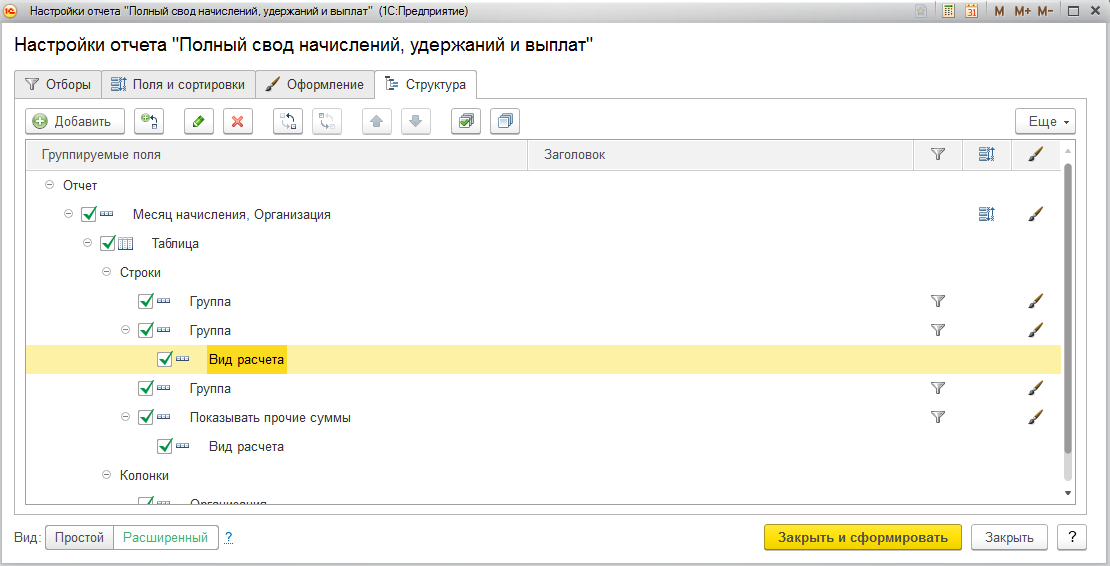Viewport: 1110px width, 566px height.
Task: Uncheck Вид расчета checkbox under Показывать прочие суммы
Action: tap(165, 446)
